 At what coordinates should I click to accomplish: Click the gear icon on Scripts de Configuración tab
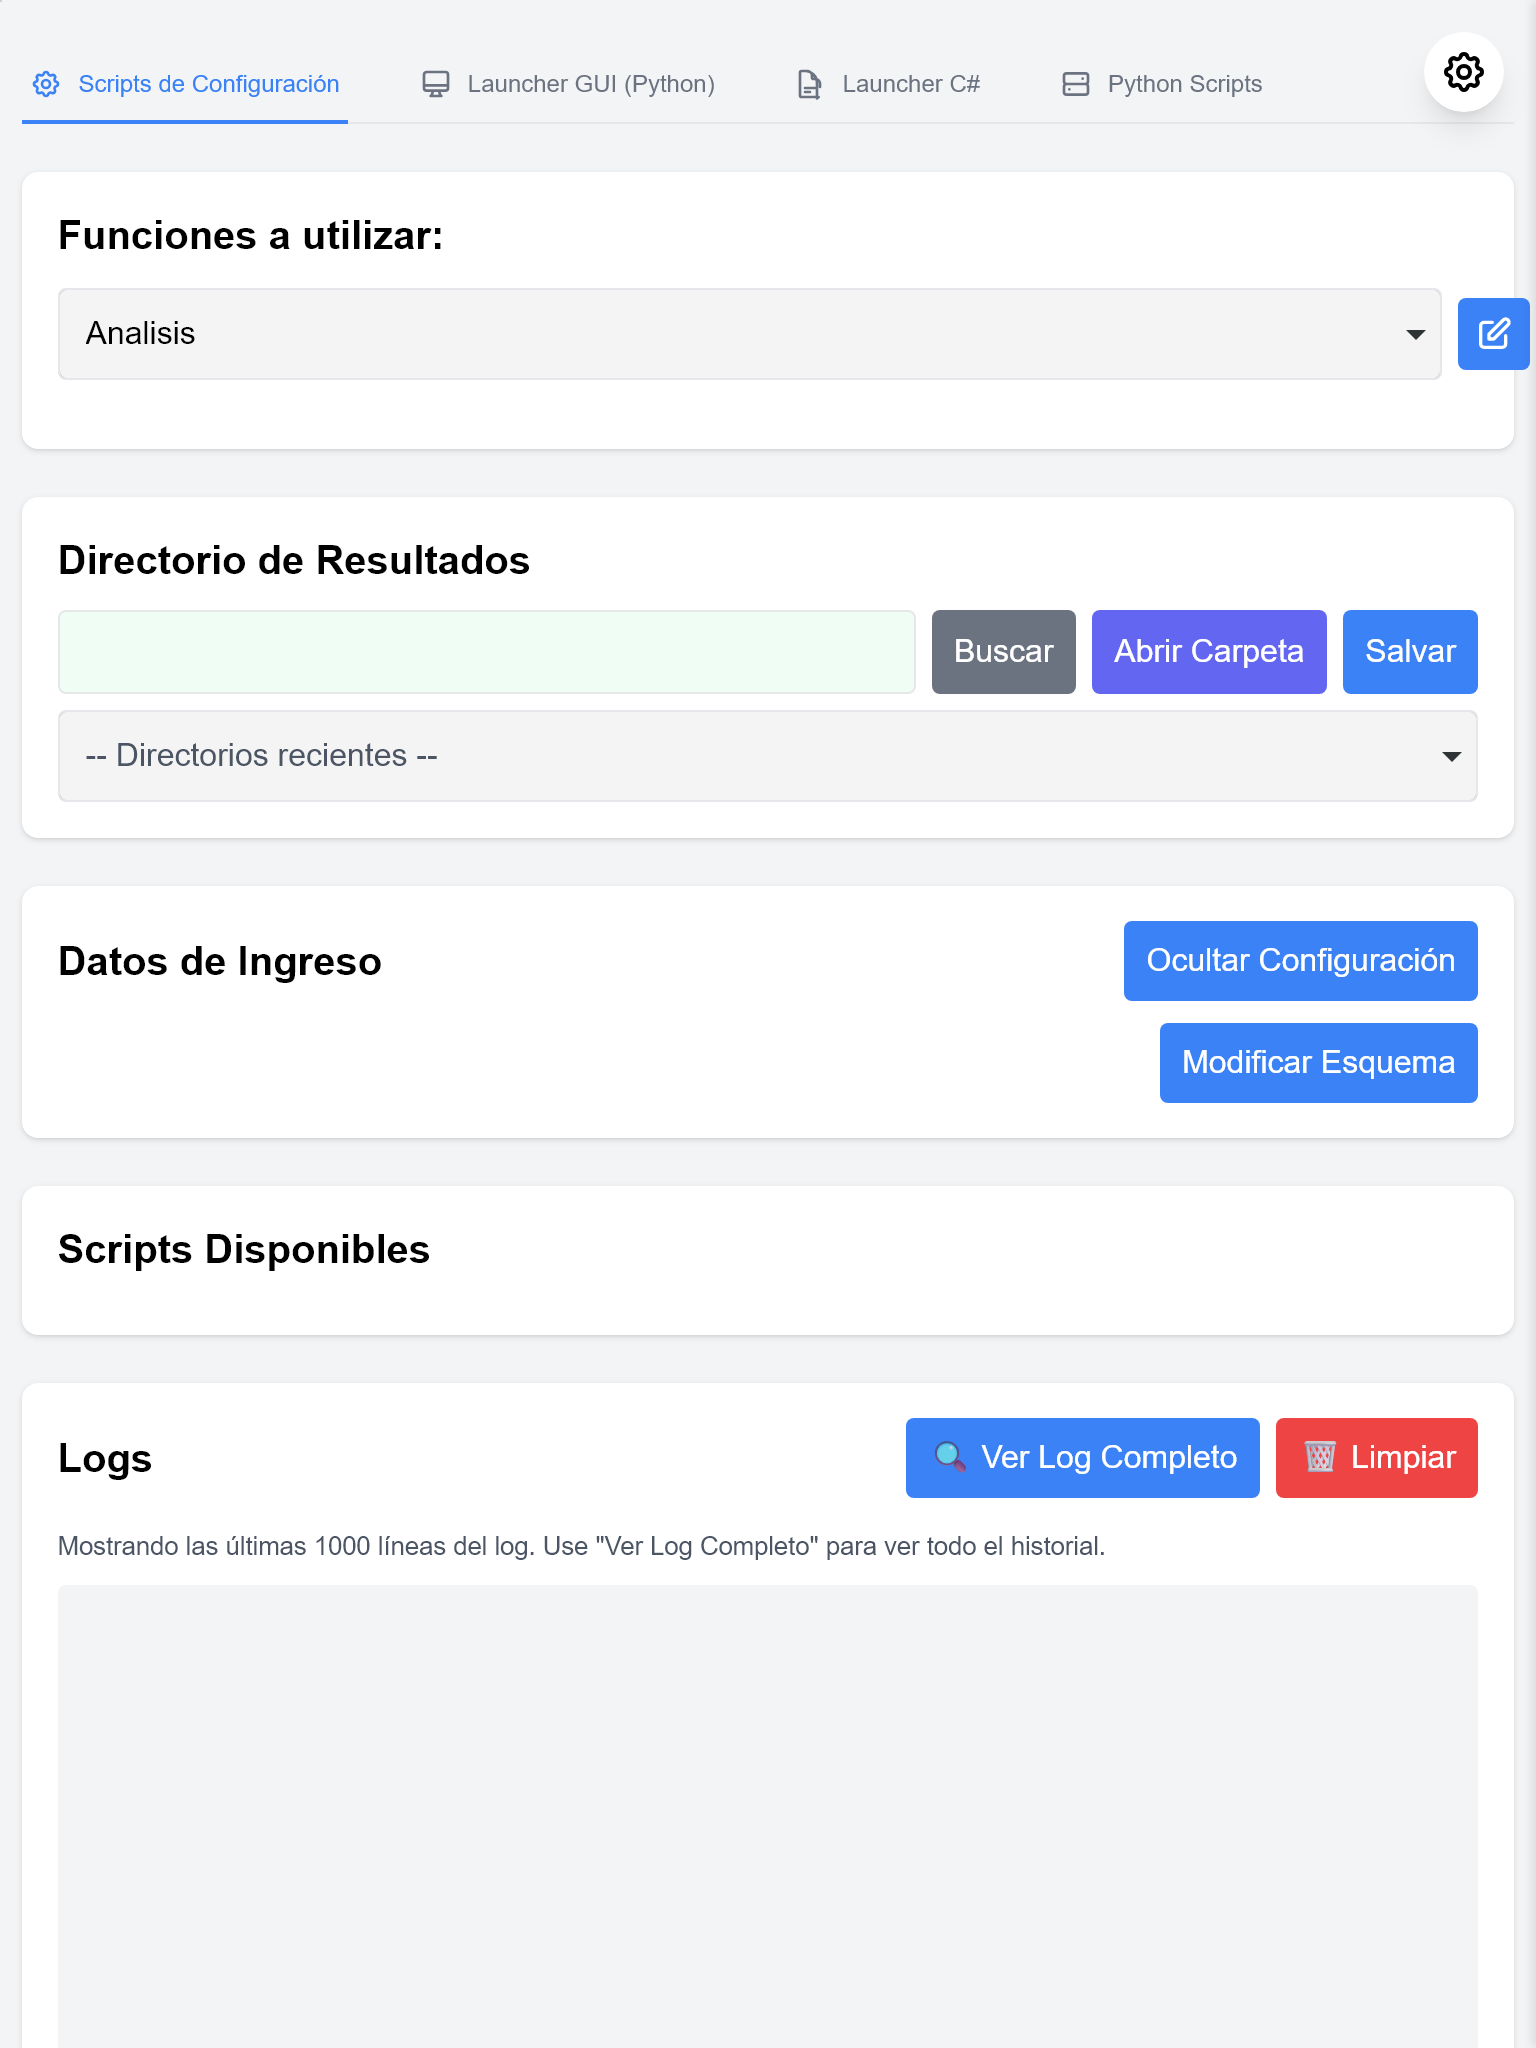[x=46, y=84]
